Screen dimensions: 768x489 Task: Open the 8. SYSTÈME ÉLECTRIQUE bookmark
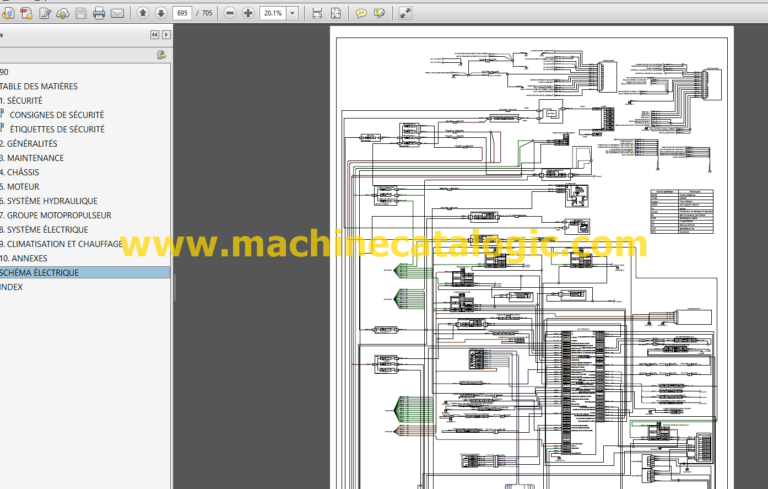click(44, 230)
